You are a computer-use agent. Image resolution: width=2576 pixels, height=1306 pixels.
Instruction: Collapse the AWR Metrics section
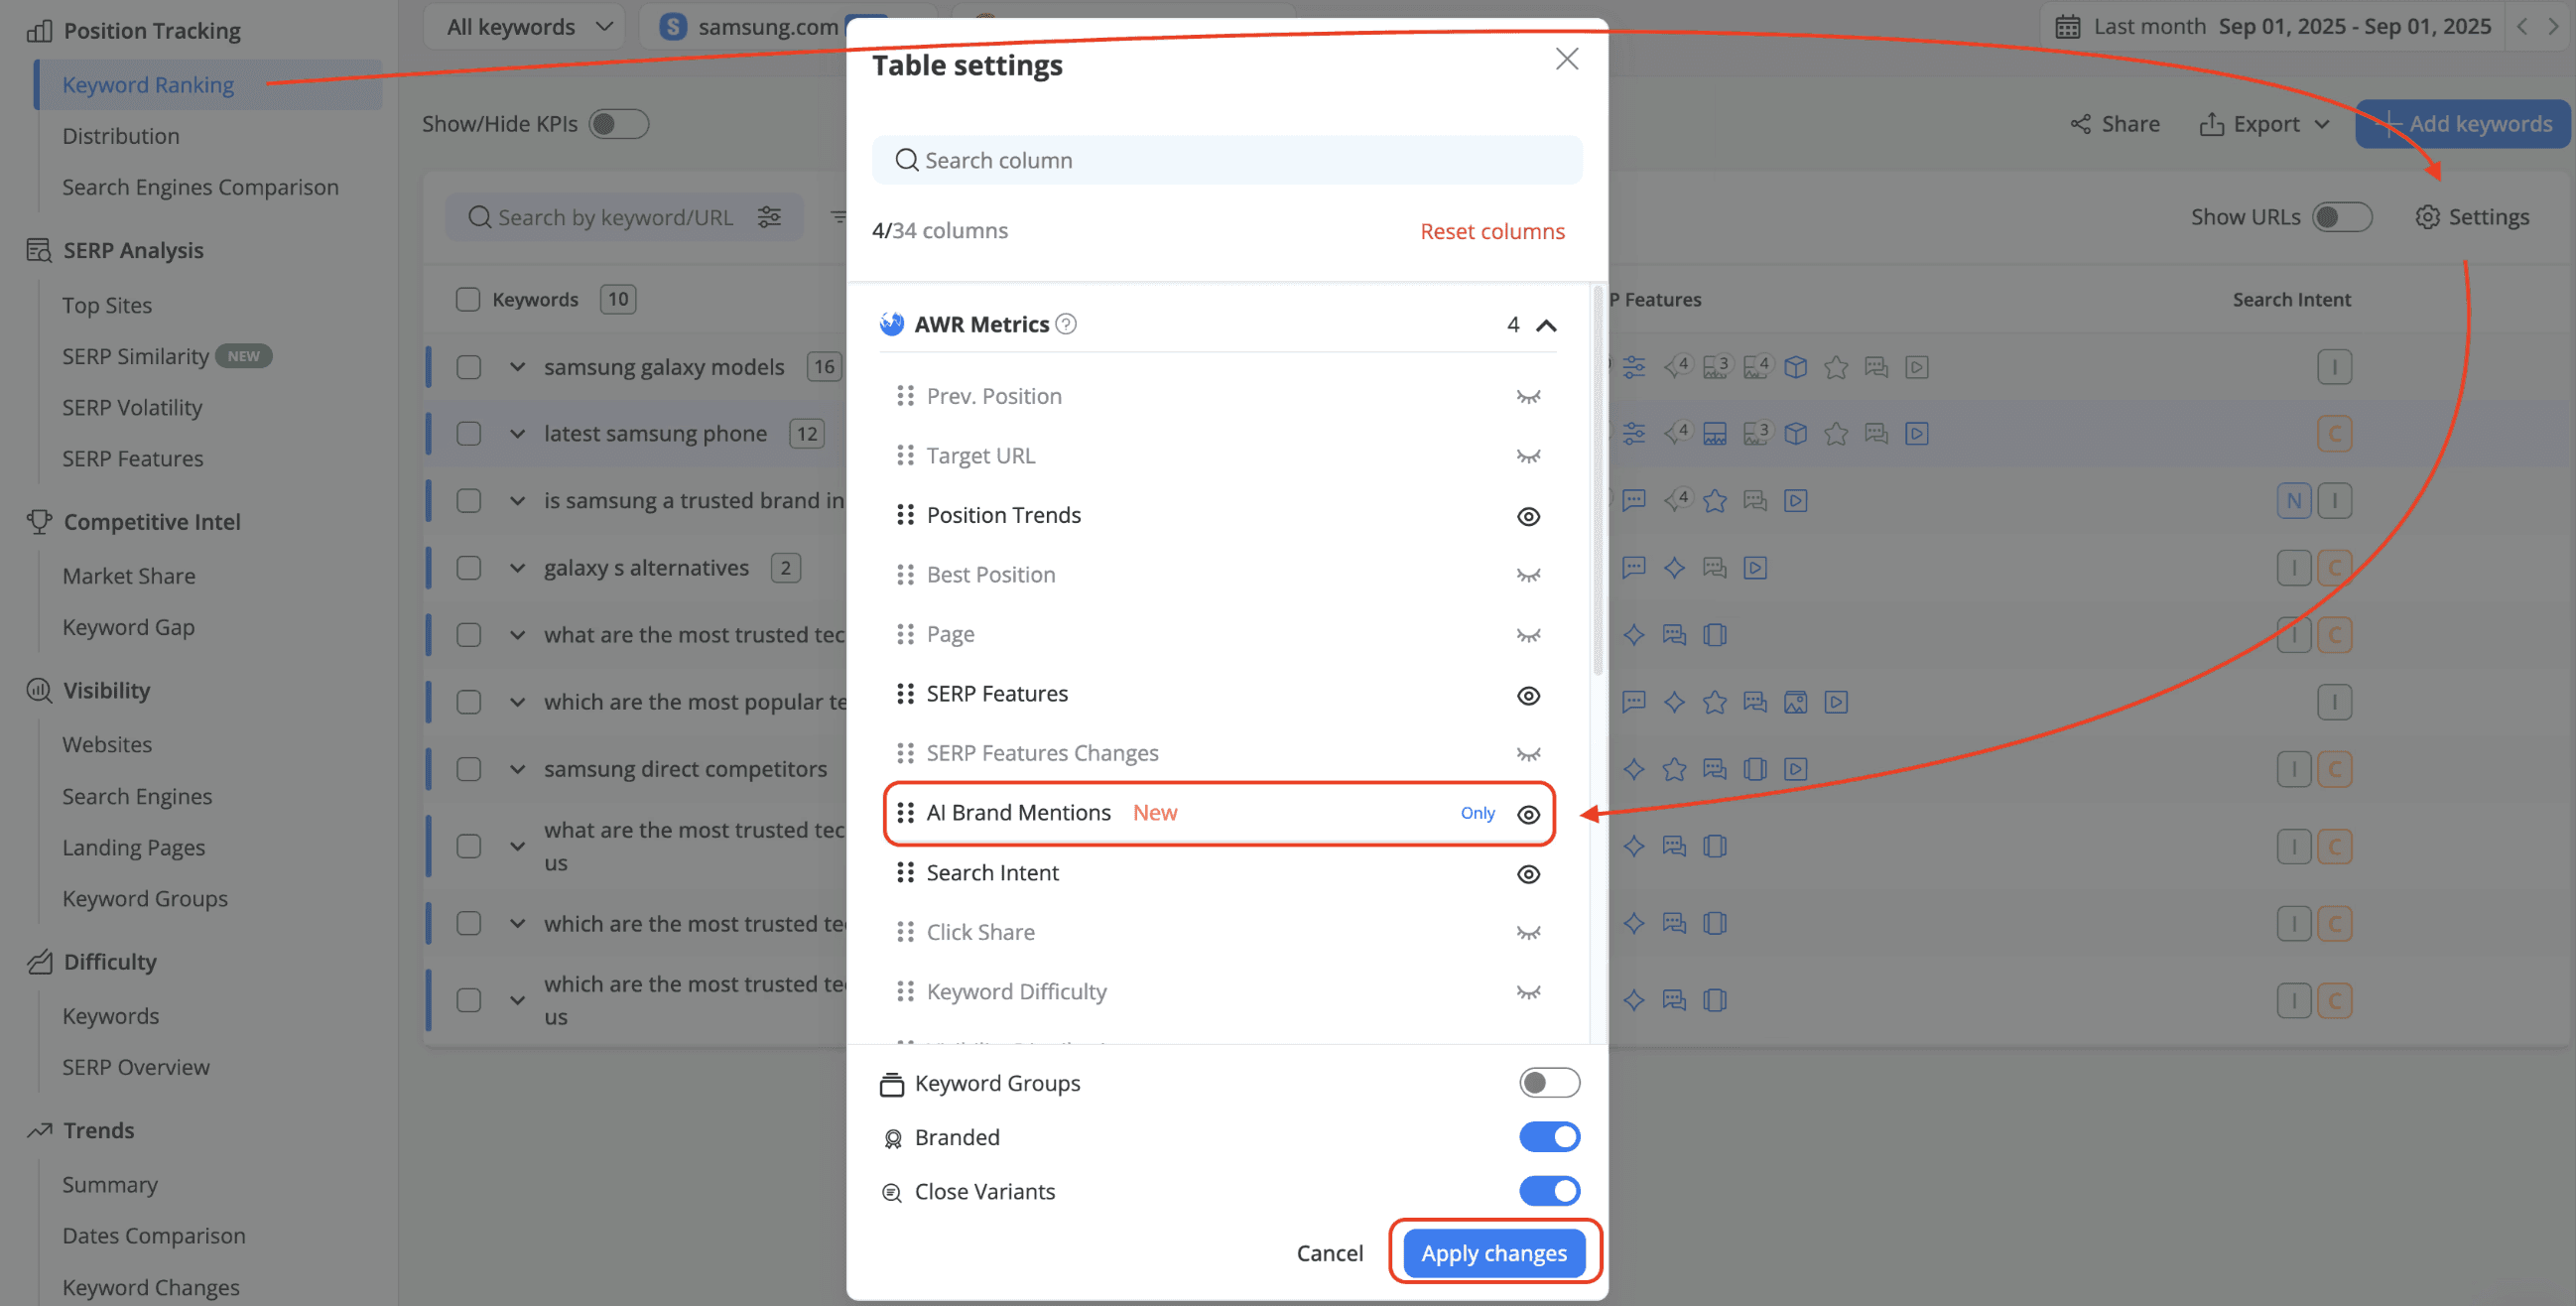pyautogui.click(x=1546, y=325)
